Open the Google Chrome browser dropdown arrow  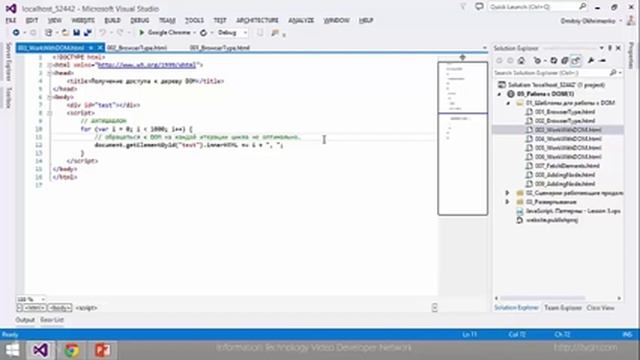tap(195, 33)
